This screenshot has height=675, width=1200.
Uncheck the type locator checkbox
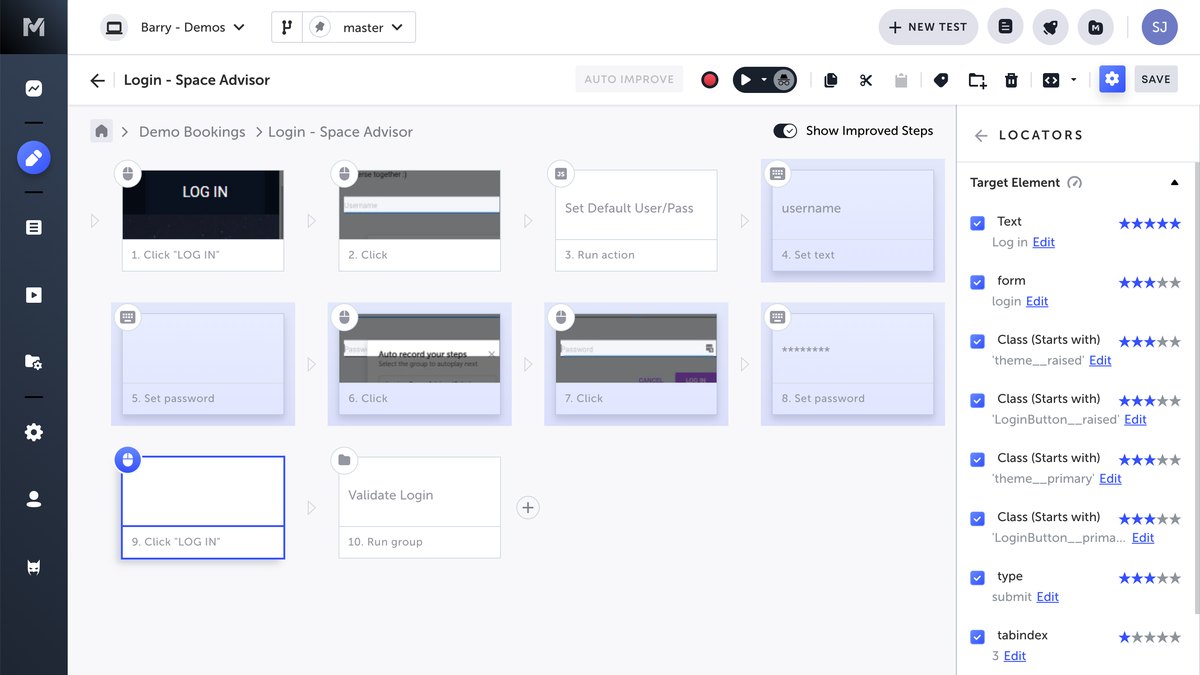[x=978, y=578]
